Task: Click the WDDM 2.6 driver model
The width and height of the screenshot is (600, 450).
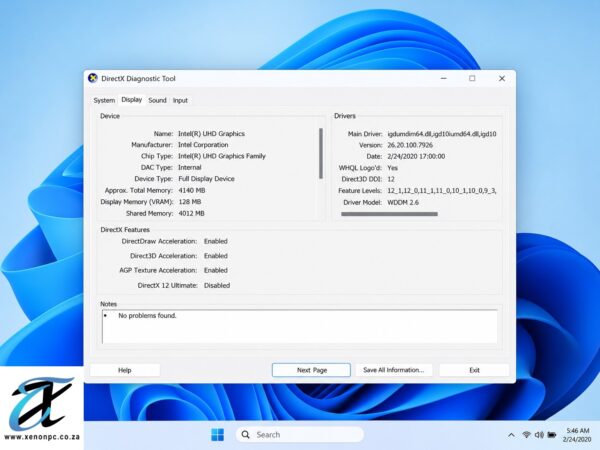Action: click(403, 202)
